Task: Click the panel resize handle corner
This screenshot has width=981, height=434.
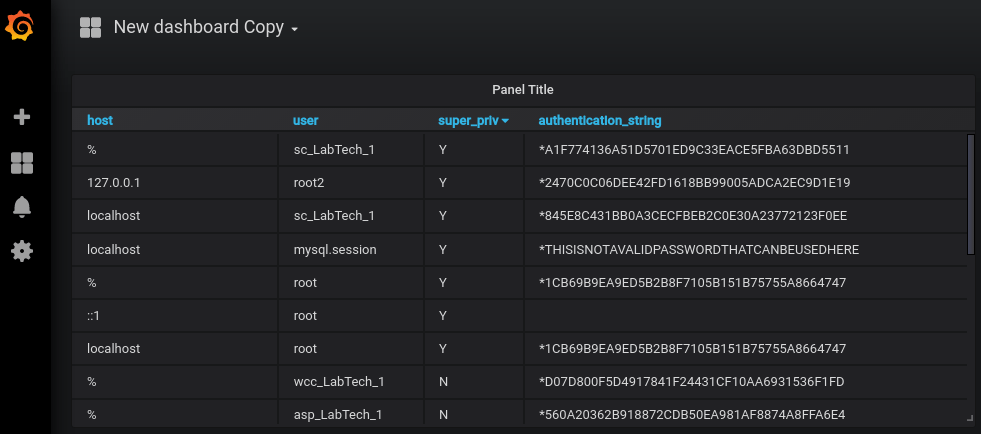Action: [x=968, y=417]
